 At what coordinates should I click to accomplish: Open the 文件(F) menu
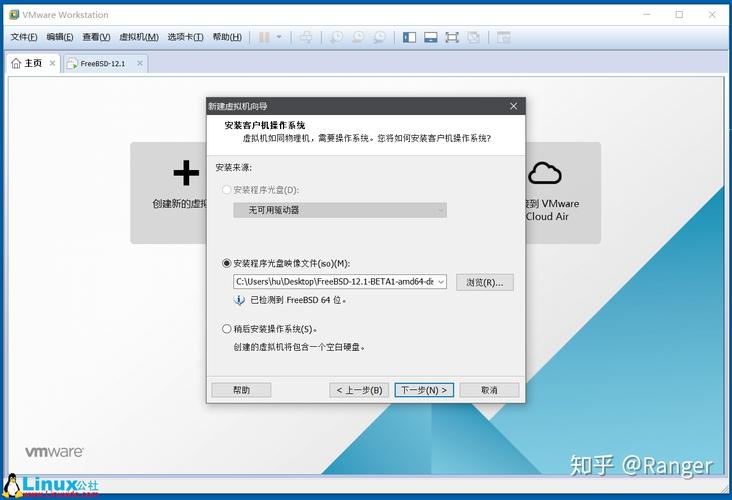(x=24, y=37)
